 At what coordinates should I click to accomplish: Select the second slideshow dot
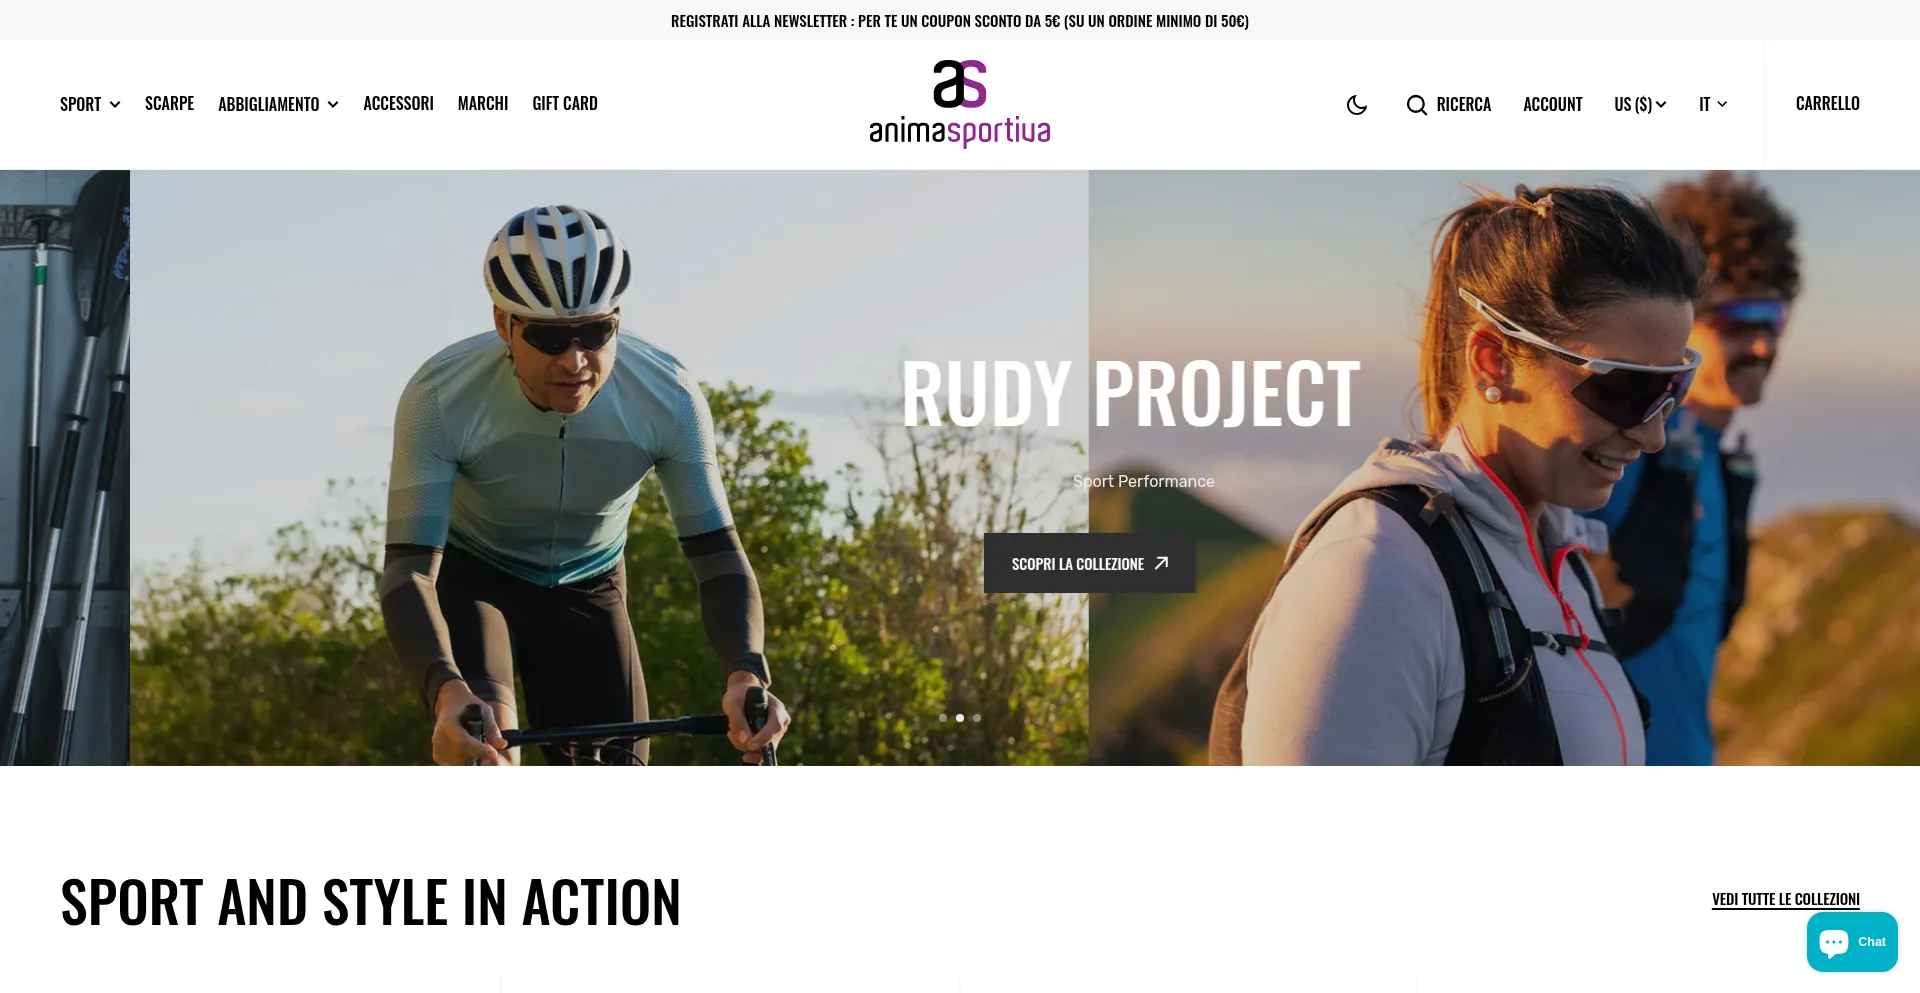960,718
